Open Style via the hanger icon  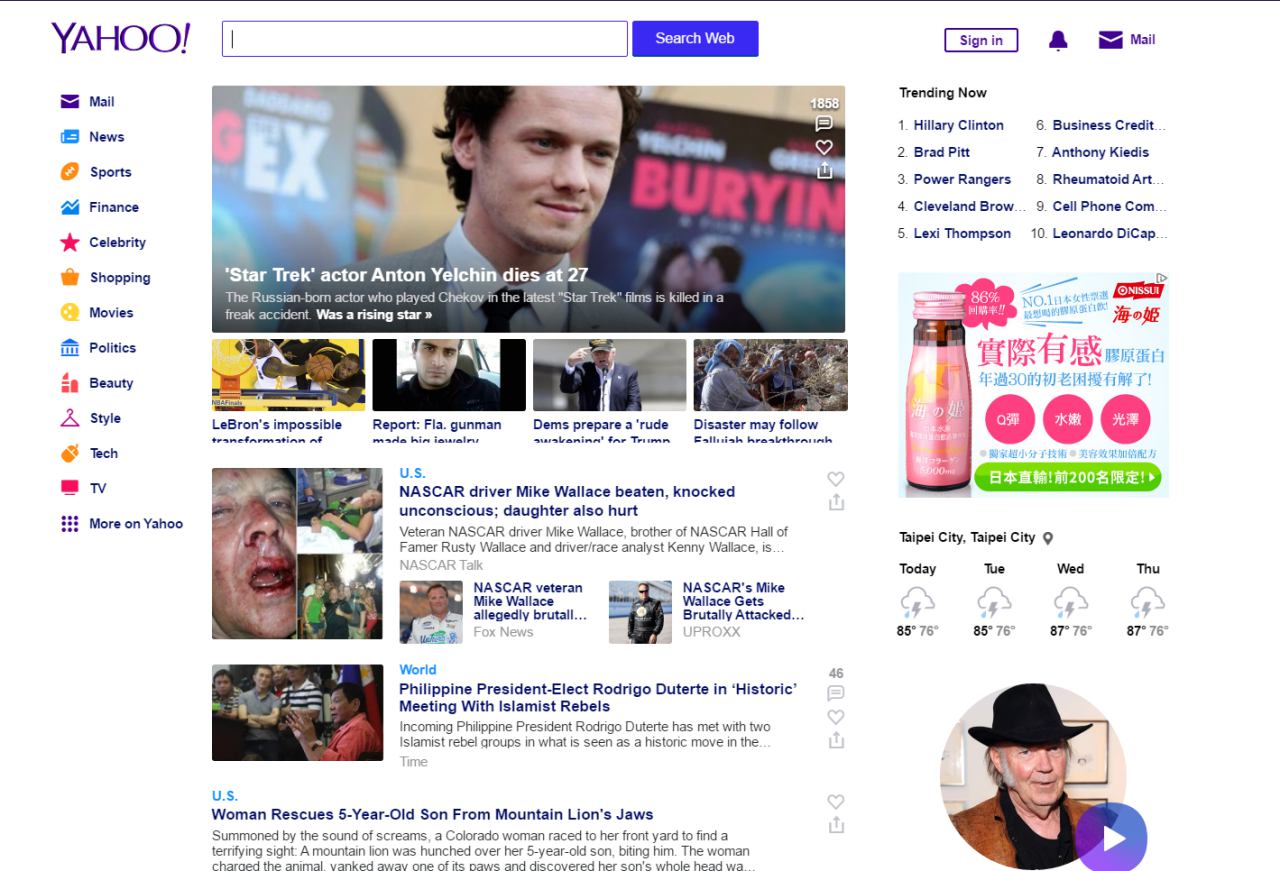[x=70, y=418]
